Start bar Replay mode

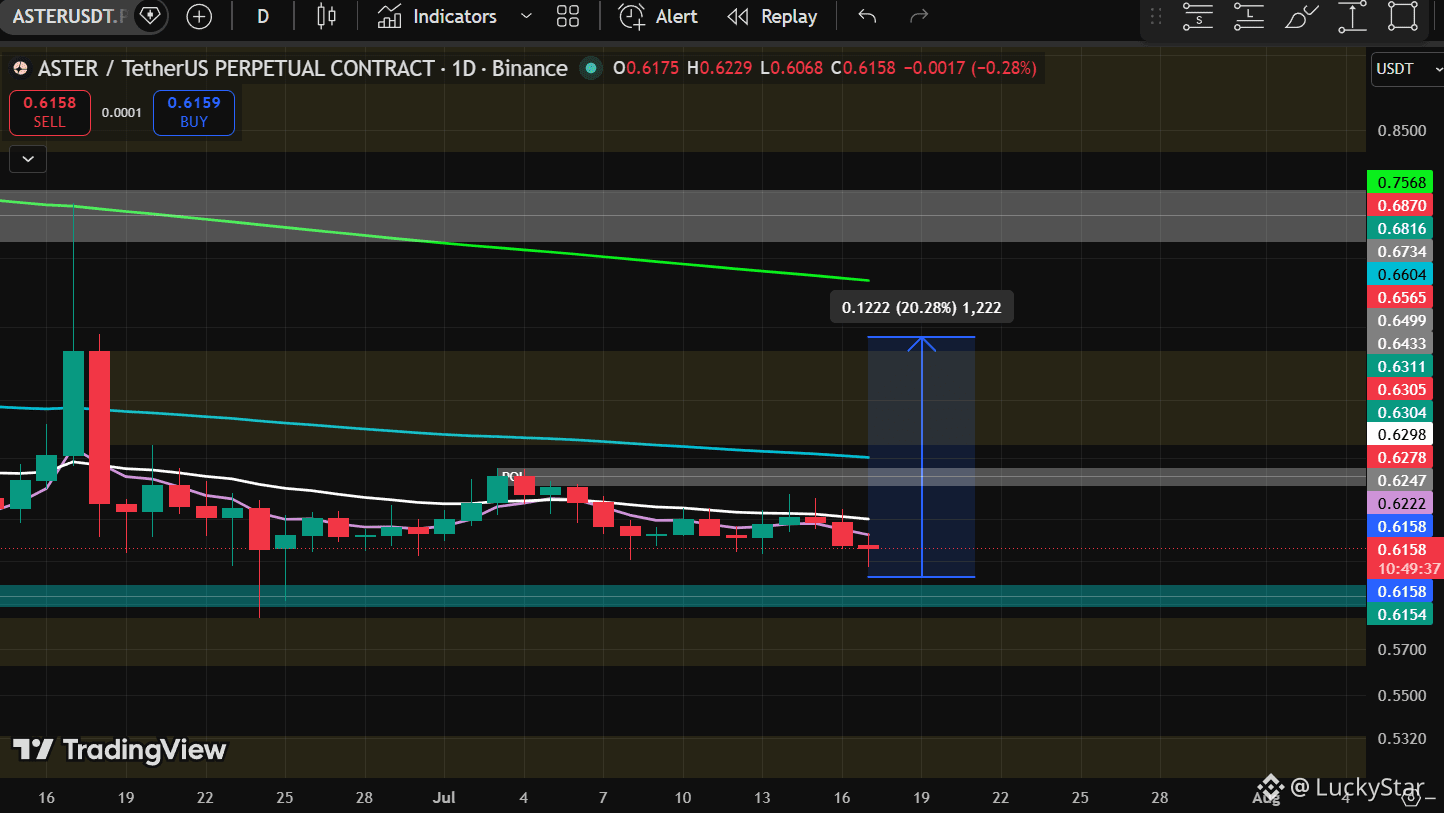[x=772, y=16]
